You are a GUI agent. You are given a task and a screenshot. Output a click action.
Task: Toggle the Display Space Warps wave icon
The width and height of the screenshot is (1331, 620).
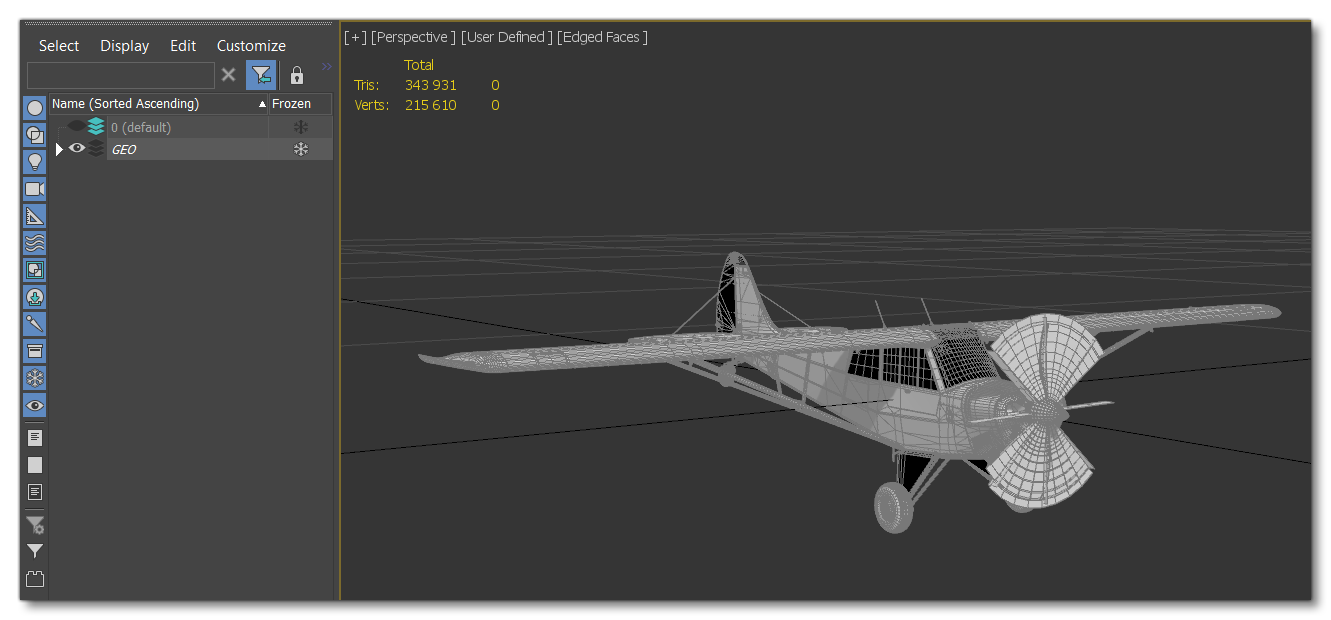(35, 243)
